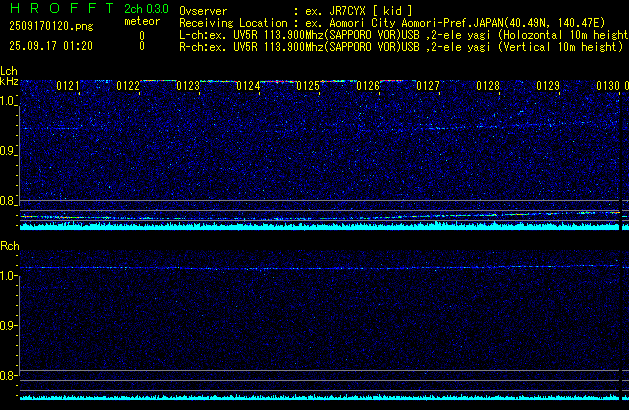Click the 1.0 kHz tick on Lch axis

pos(8,101)
